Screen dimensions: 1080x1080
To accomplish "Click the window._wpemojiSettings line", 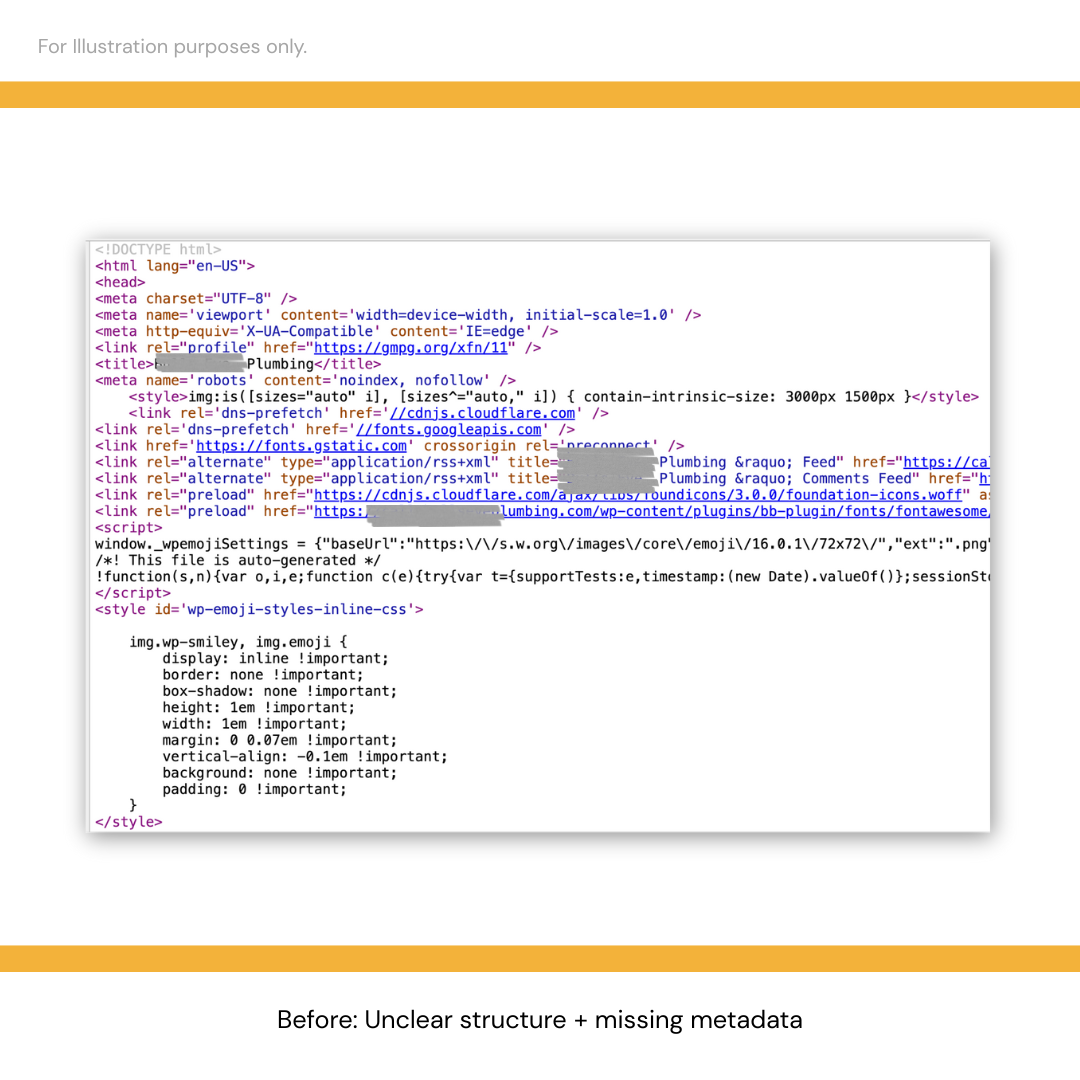I will pyautogui.click(x=542, y=545).
